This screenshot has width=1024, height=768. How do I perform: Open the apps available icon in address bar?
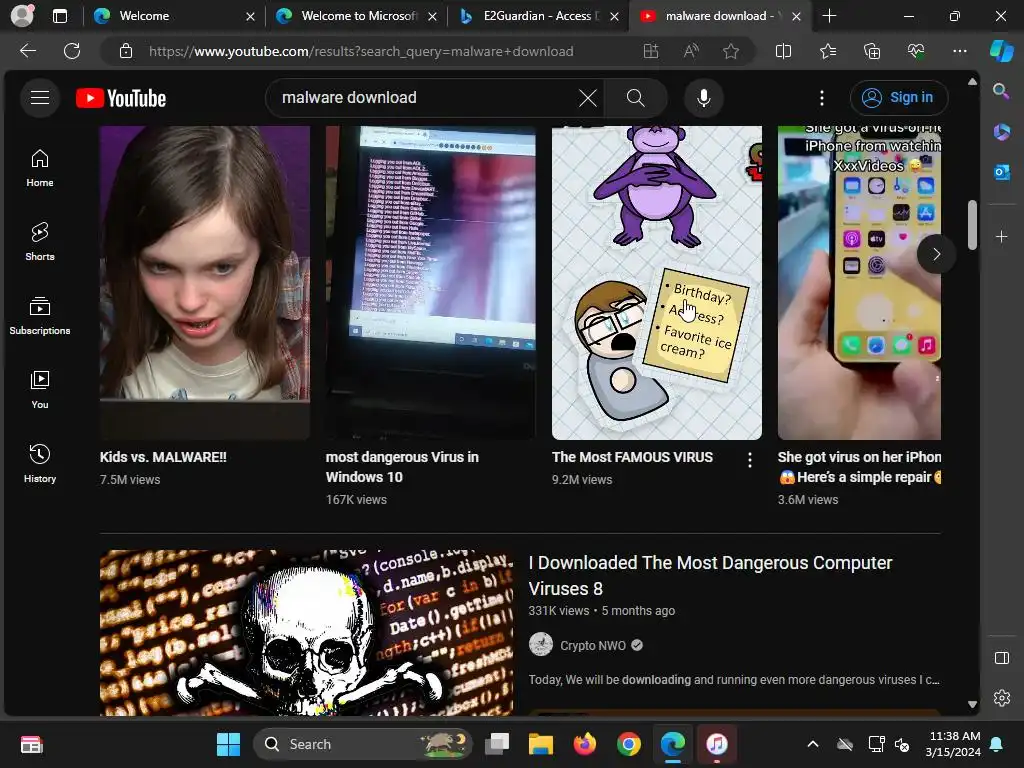point(650,51)
